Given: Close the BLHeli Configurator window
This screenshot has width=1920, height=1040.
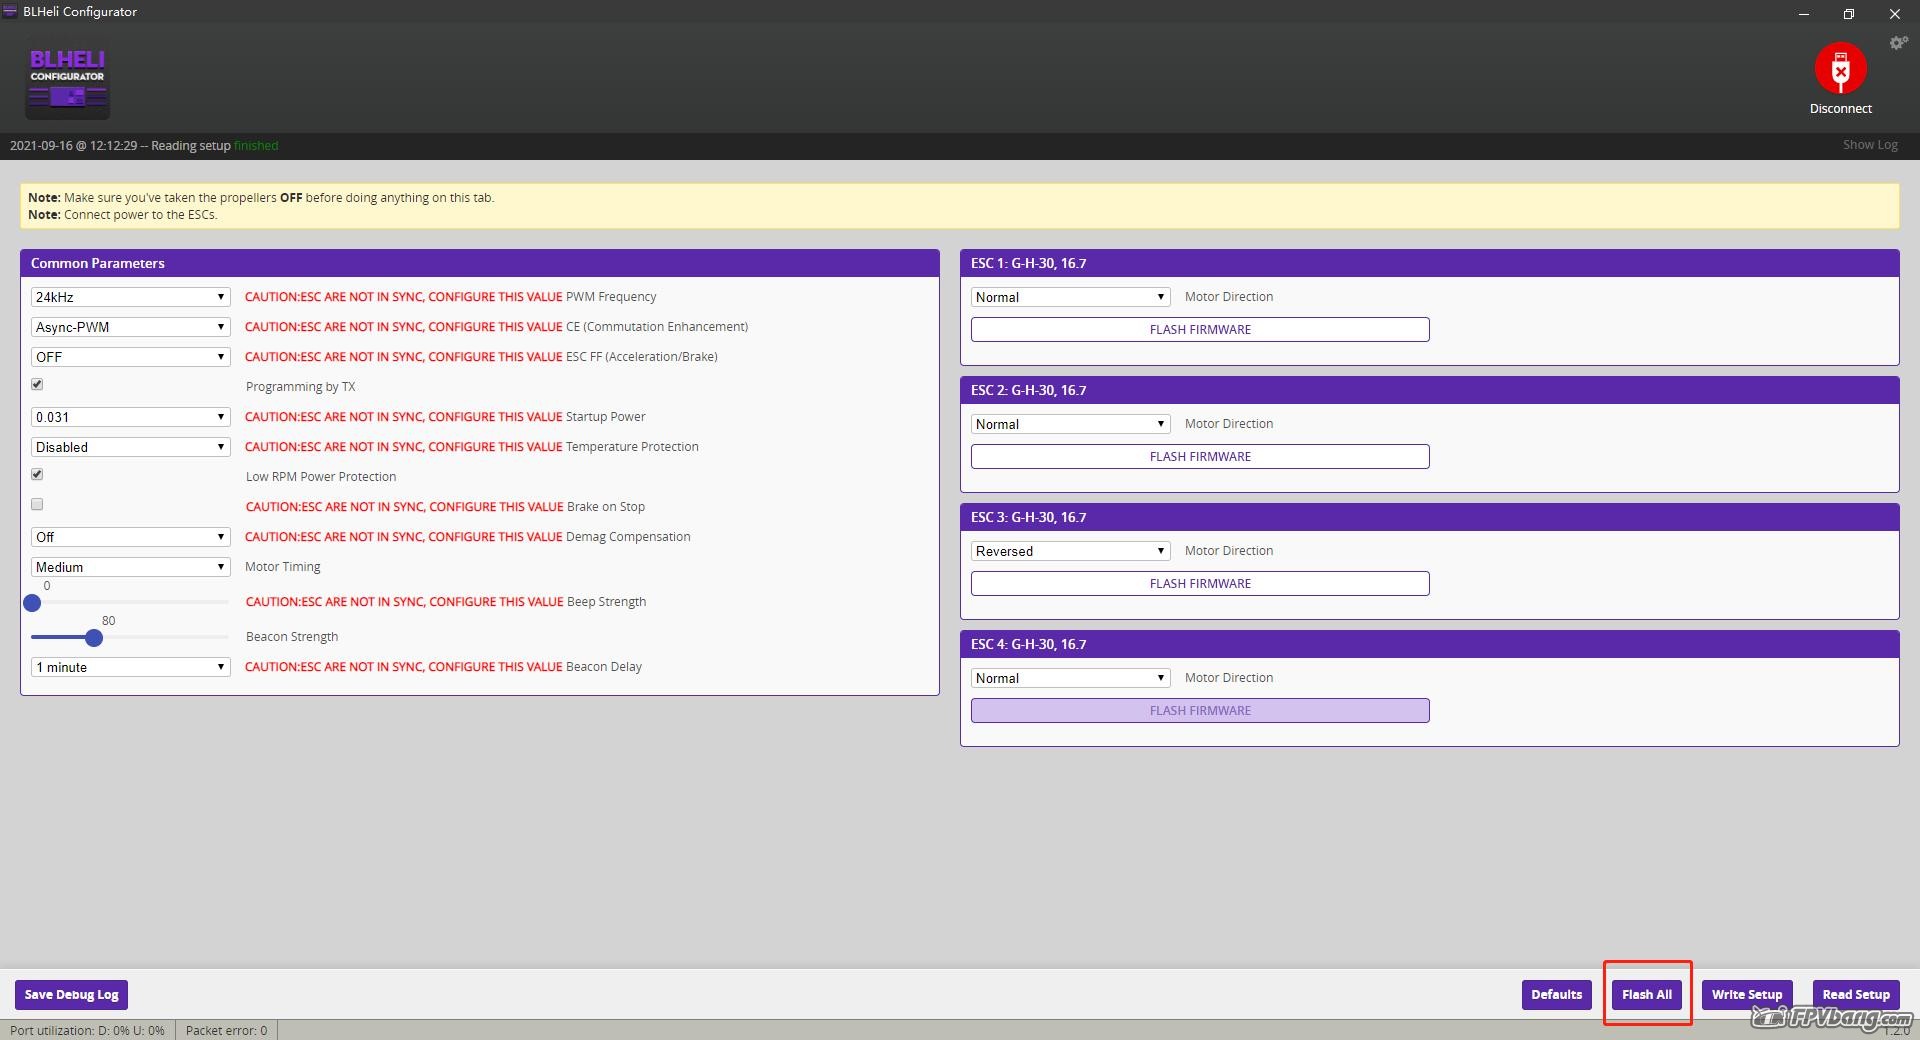Looking at the screenshot, I should tap(1895, 13).
